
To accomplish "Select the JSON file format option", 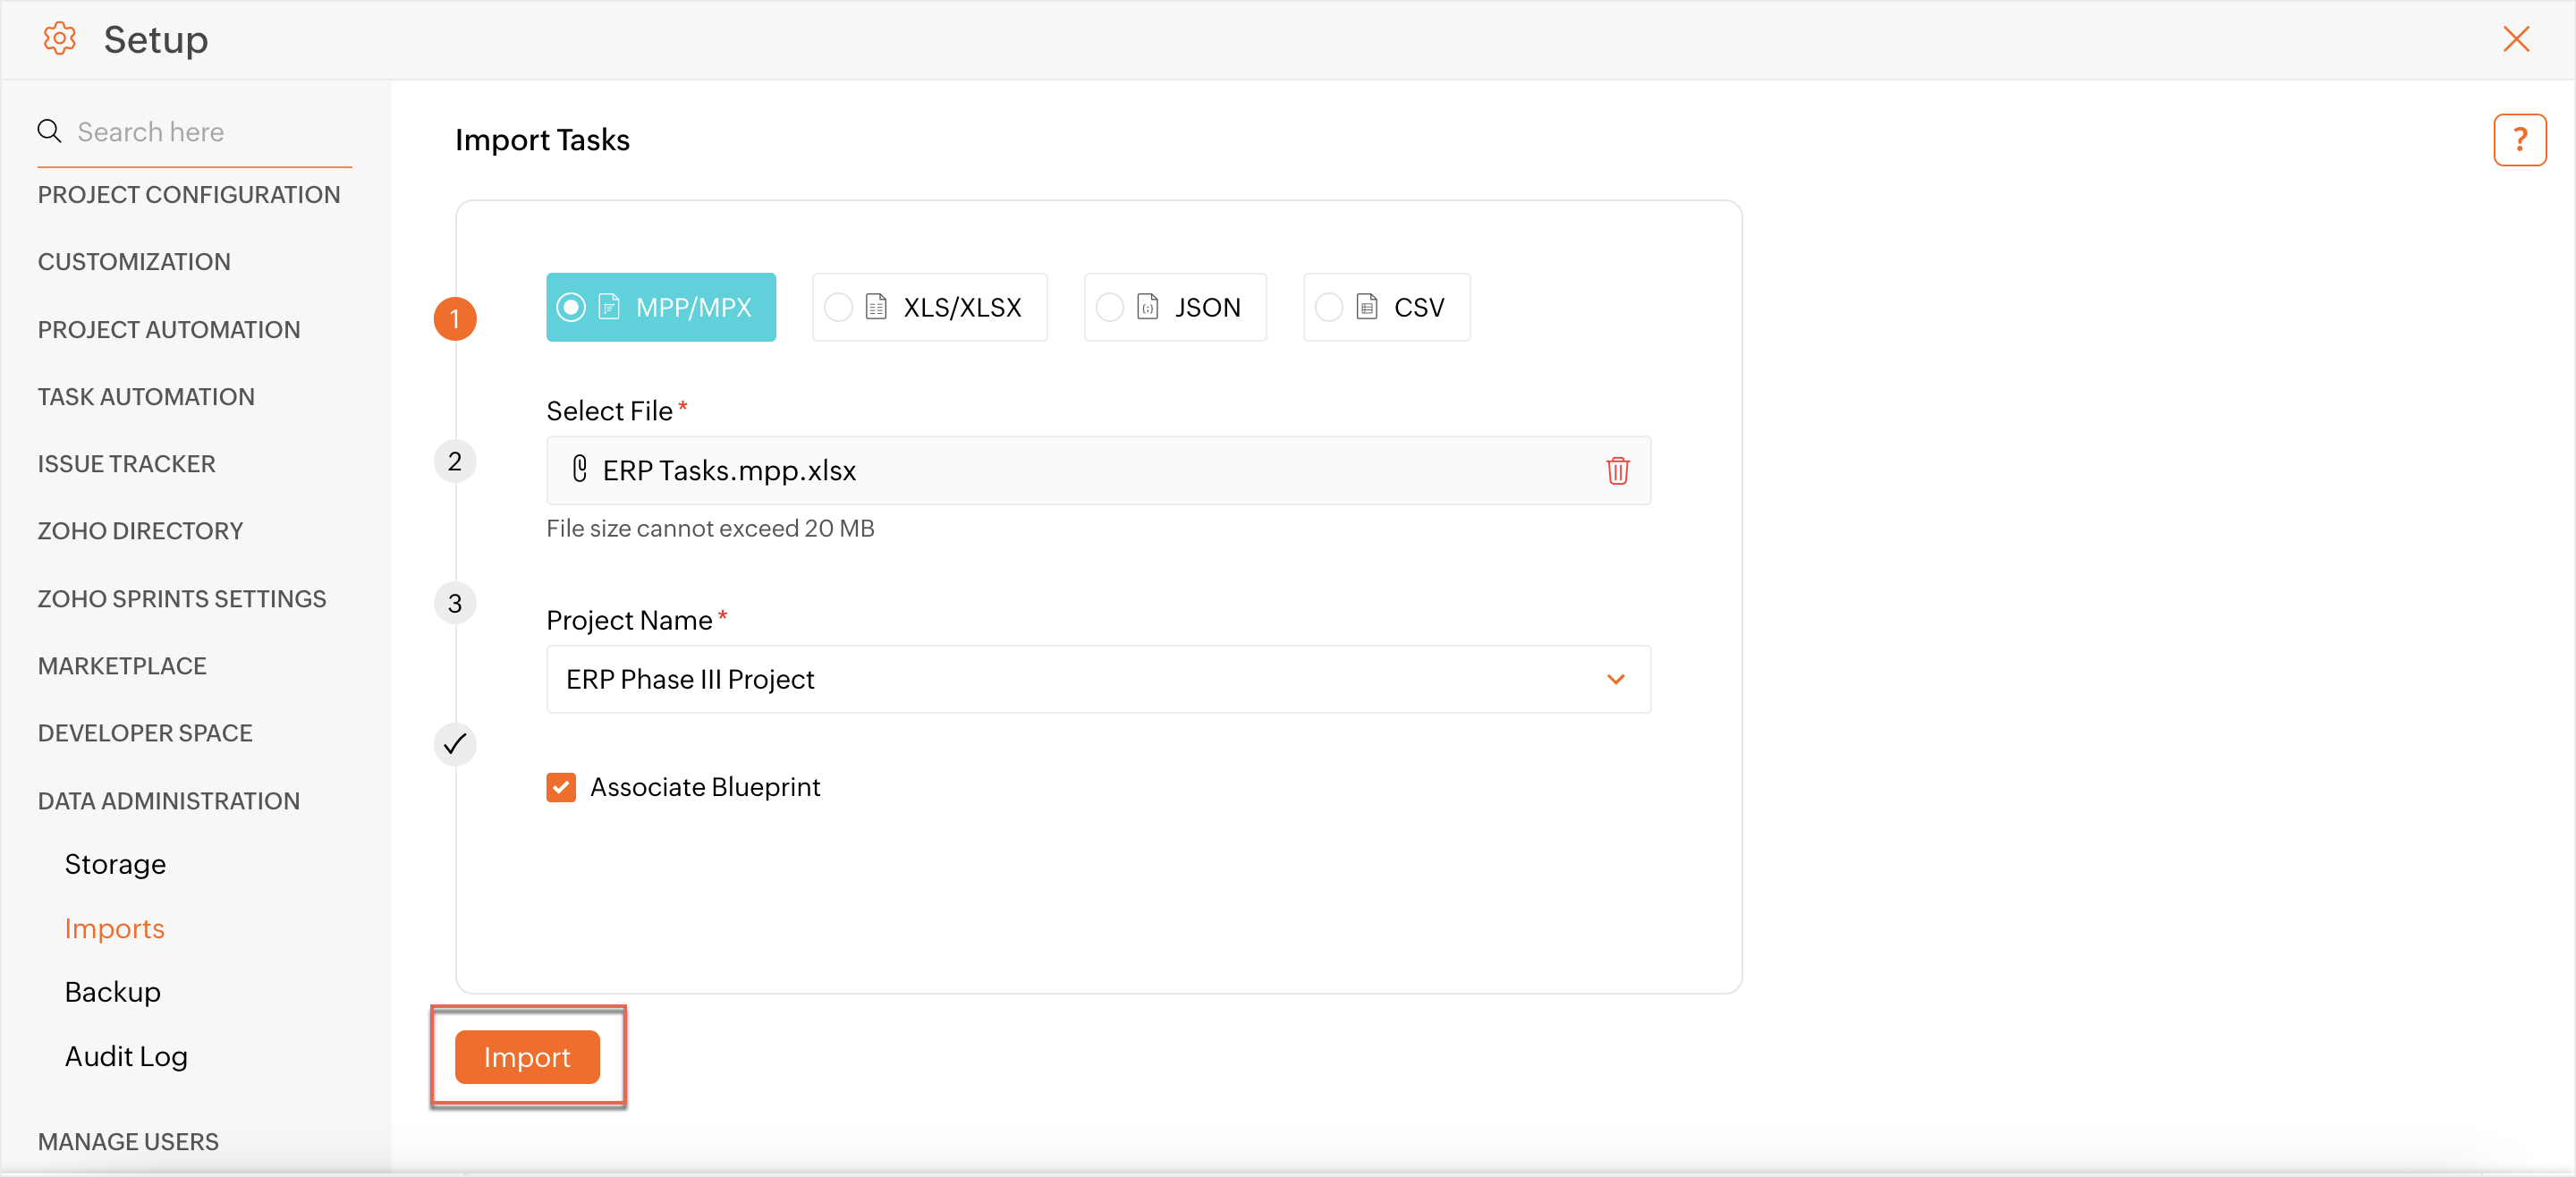I will pyautogui.click(x=1110, y=307).
